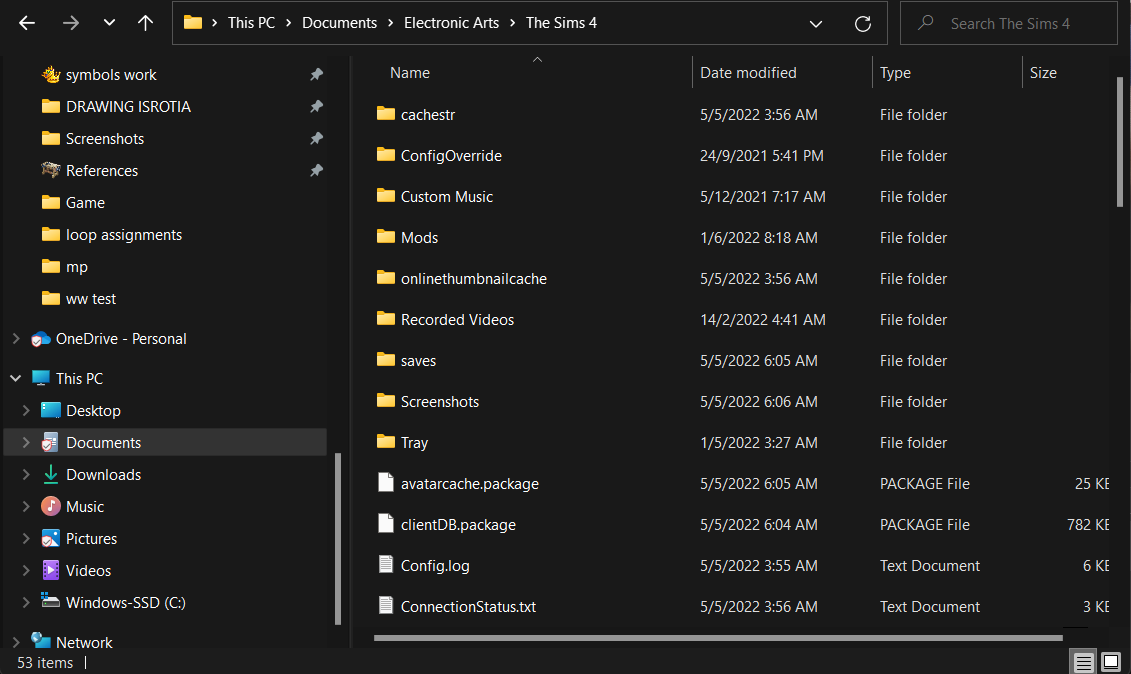Click the Videos icon in sidebar
1131x674 pixels.
[50, 570]
